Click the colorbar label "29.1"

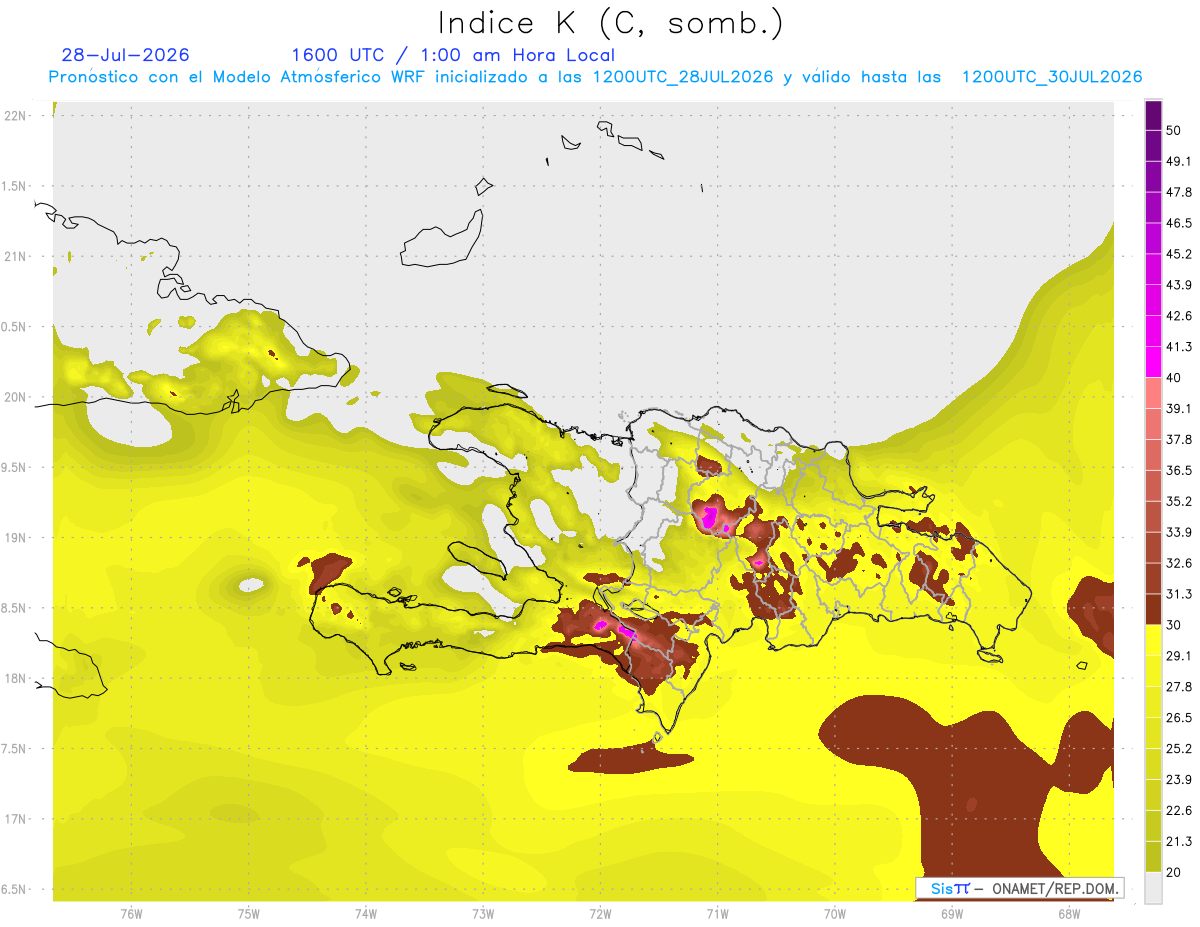click(x=1179, y=656)
